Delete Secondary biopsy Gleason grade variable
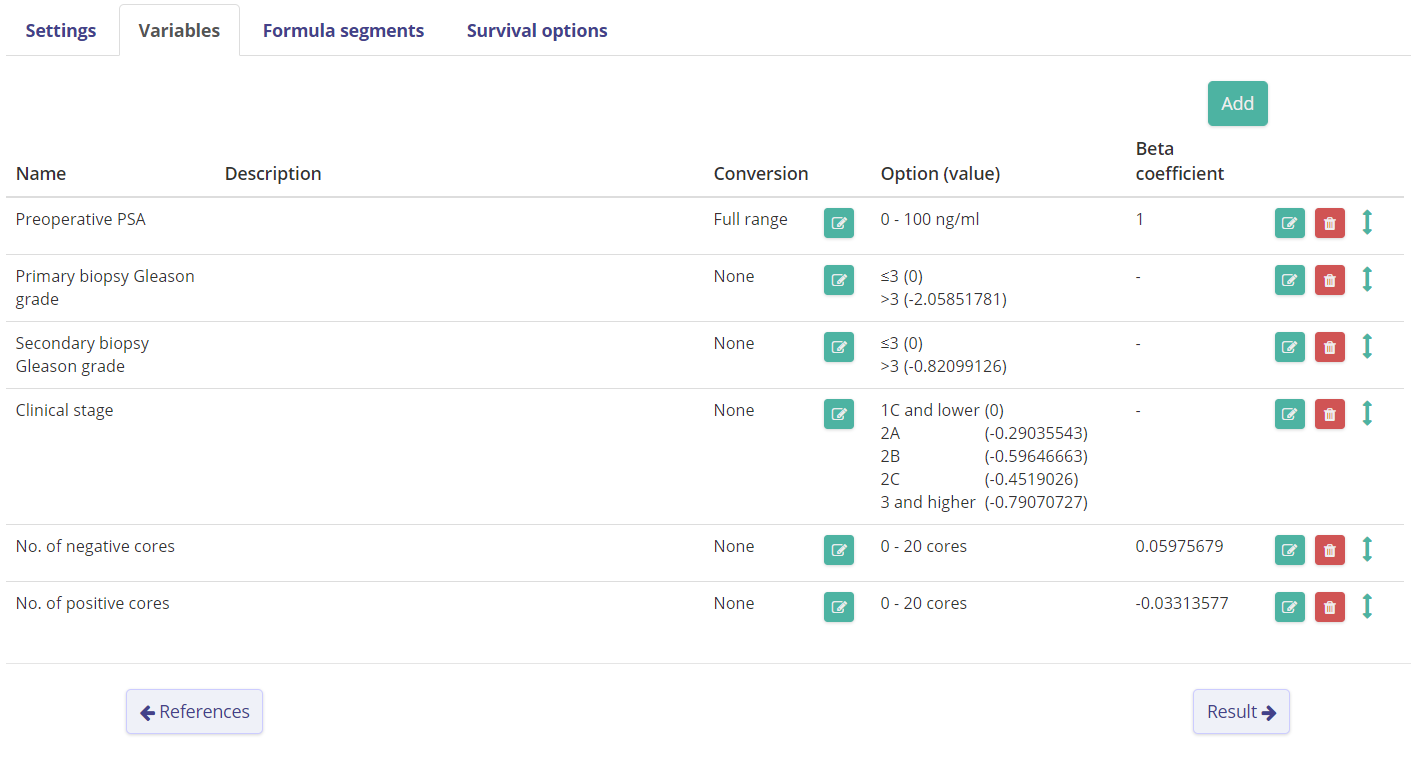Viewport: 1414px width, 761px height. coord(1329,347)
